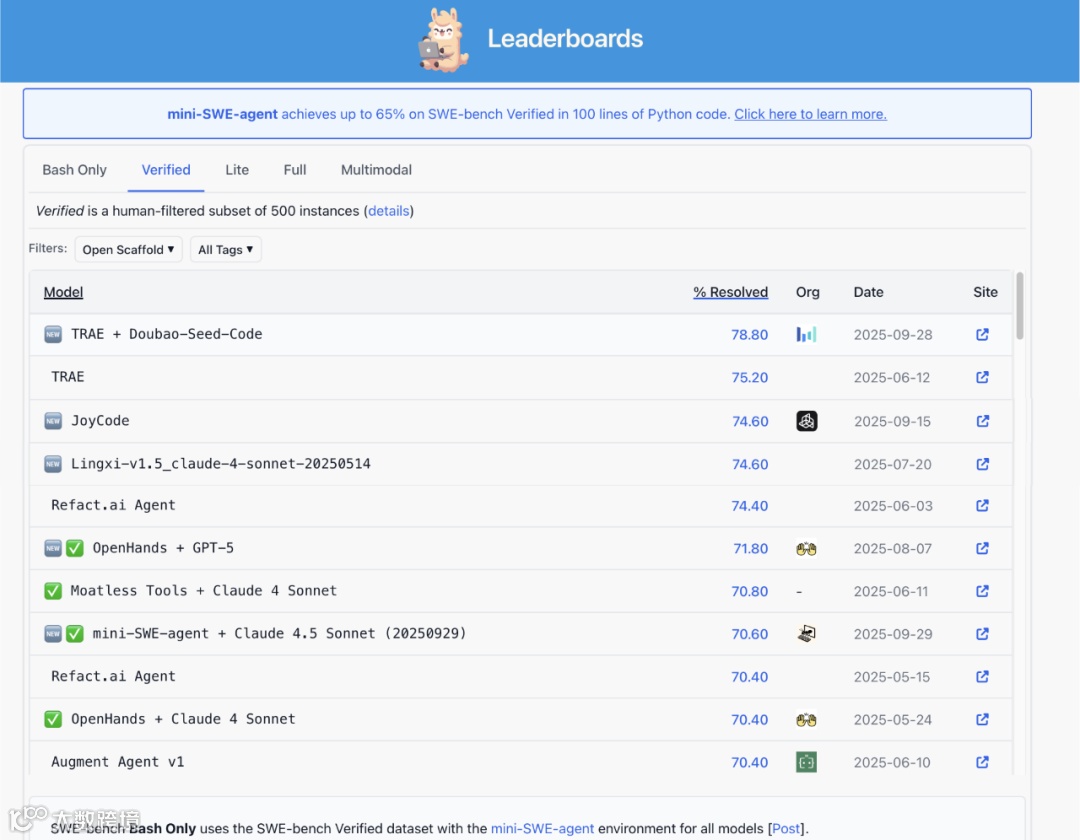Click the Leaderboards header title
The image size is (1080, 840).
coord(565,39)
